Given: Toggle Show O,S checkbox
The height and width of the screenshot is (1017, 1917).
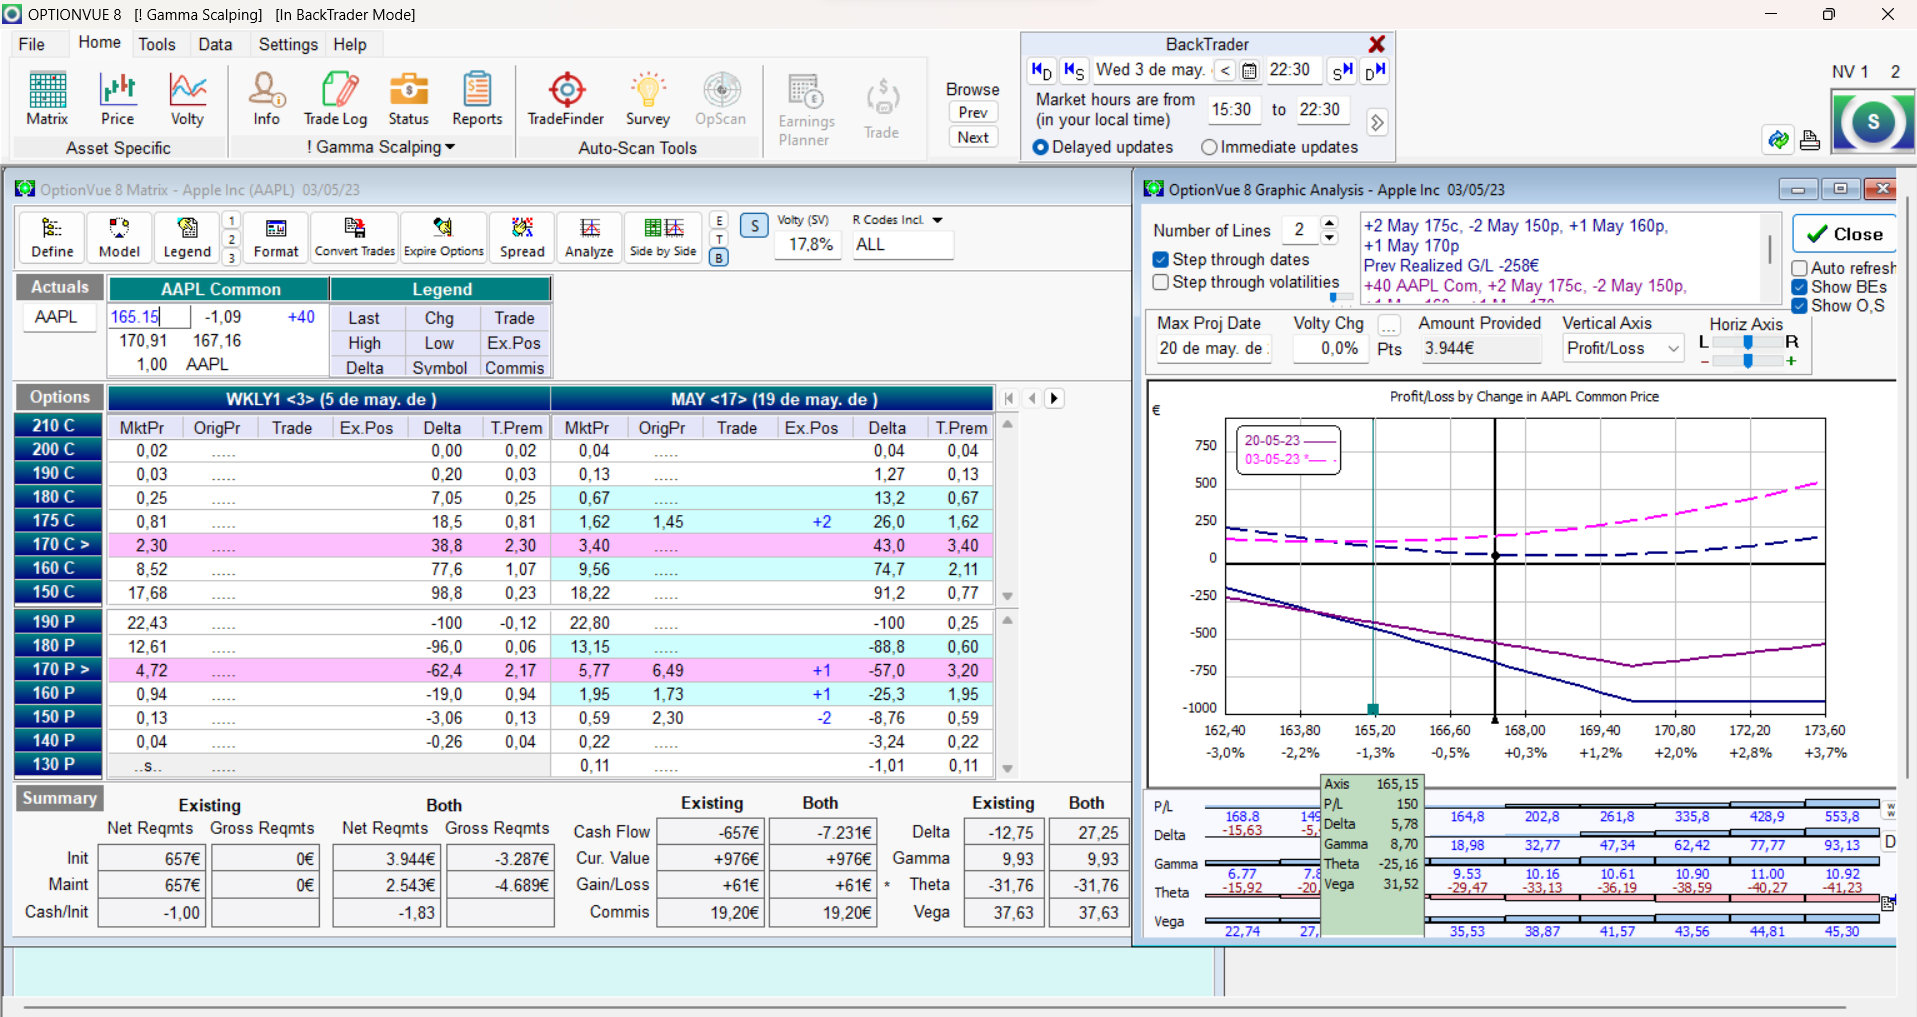Looking at the screenshot, I should [x=1799, y=306].
